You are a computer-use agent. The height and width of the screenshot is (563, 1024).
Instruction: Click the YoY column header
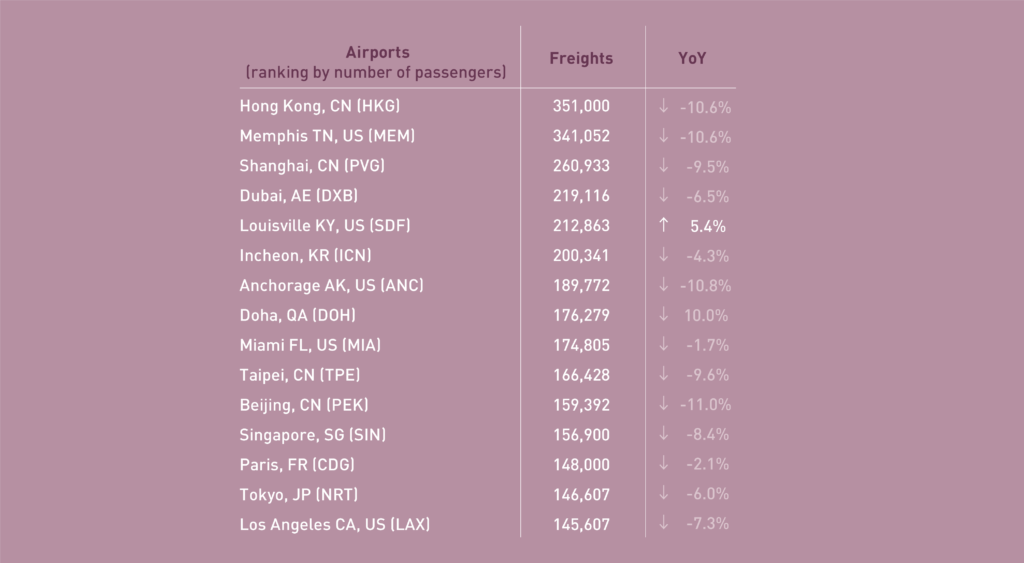coord(692,59)
